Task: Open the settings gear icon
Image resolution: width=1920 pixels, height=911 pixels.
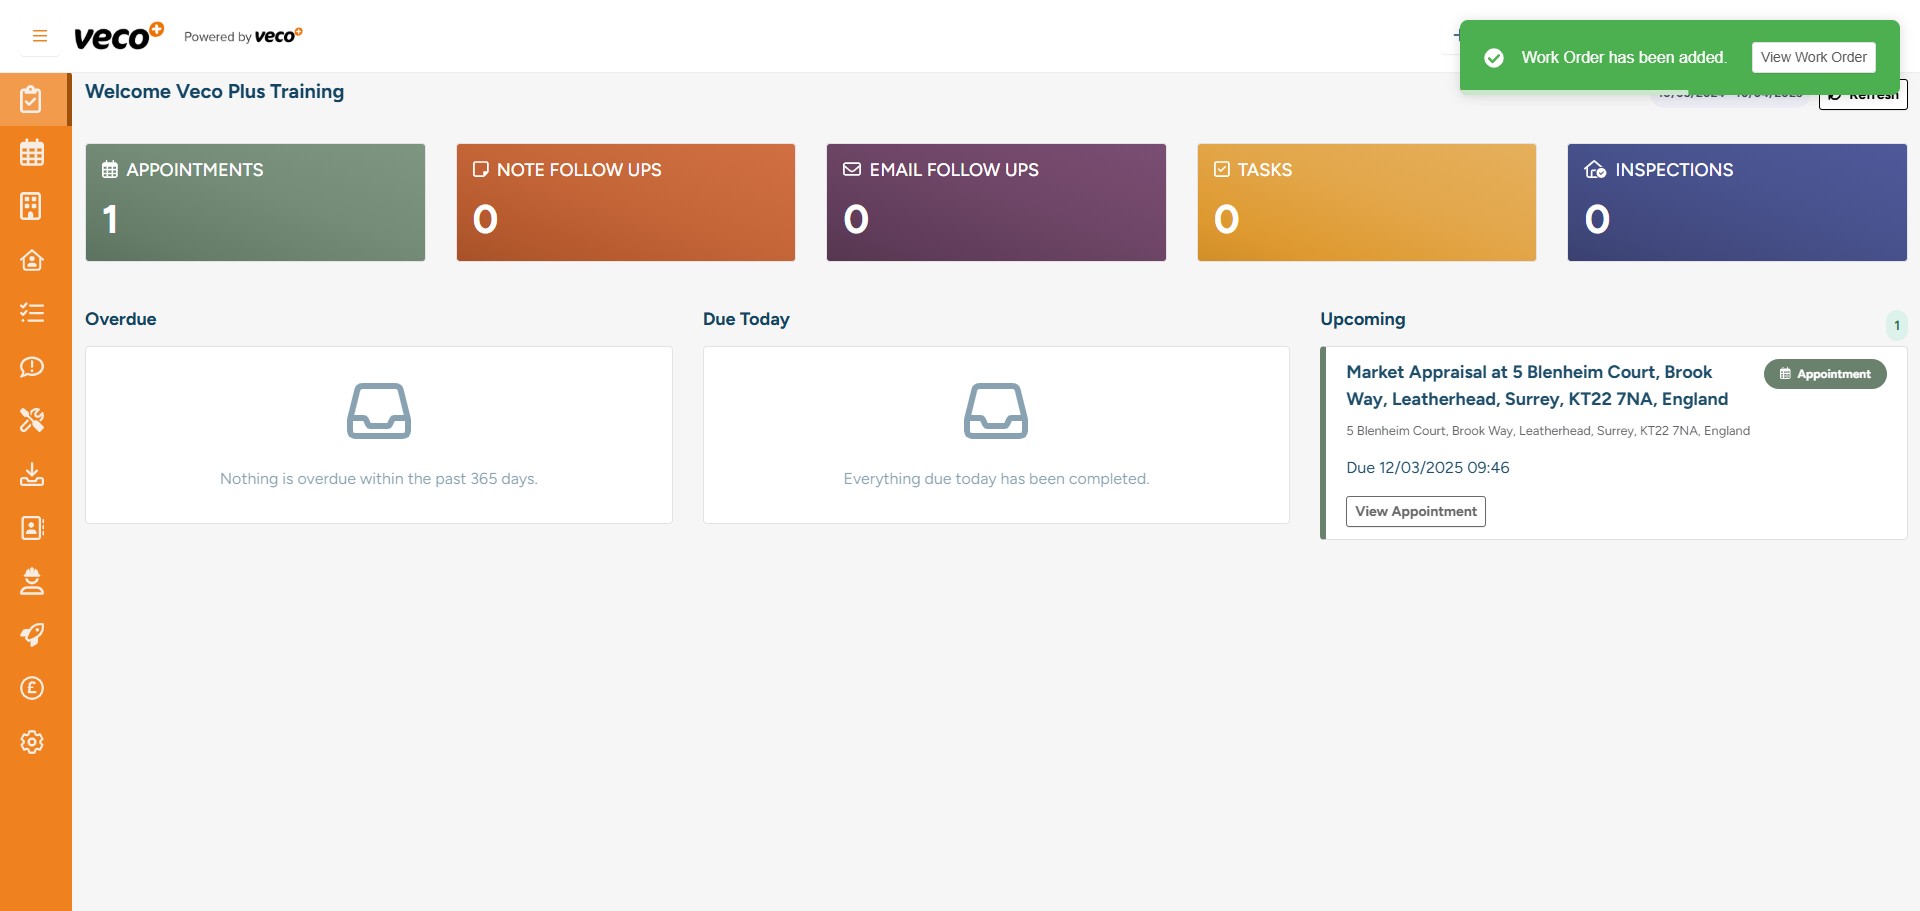Action: tap(32, 742)
